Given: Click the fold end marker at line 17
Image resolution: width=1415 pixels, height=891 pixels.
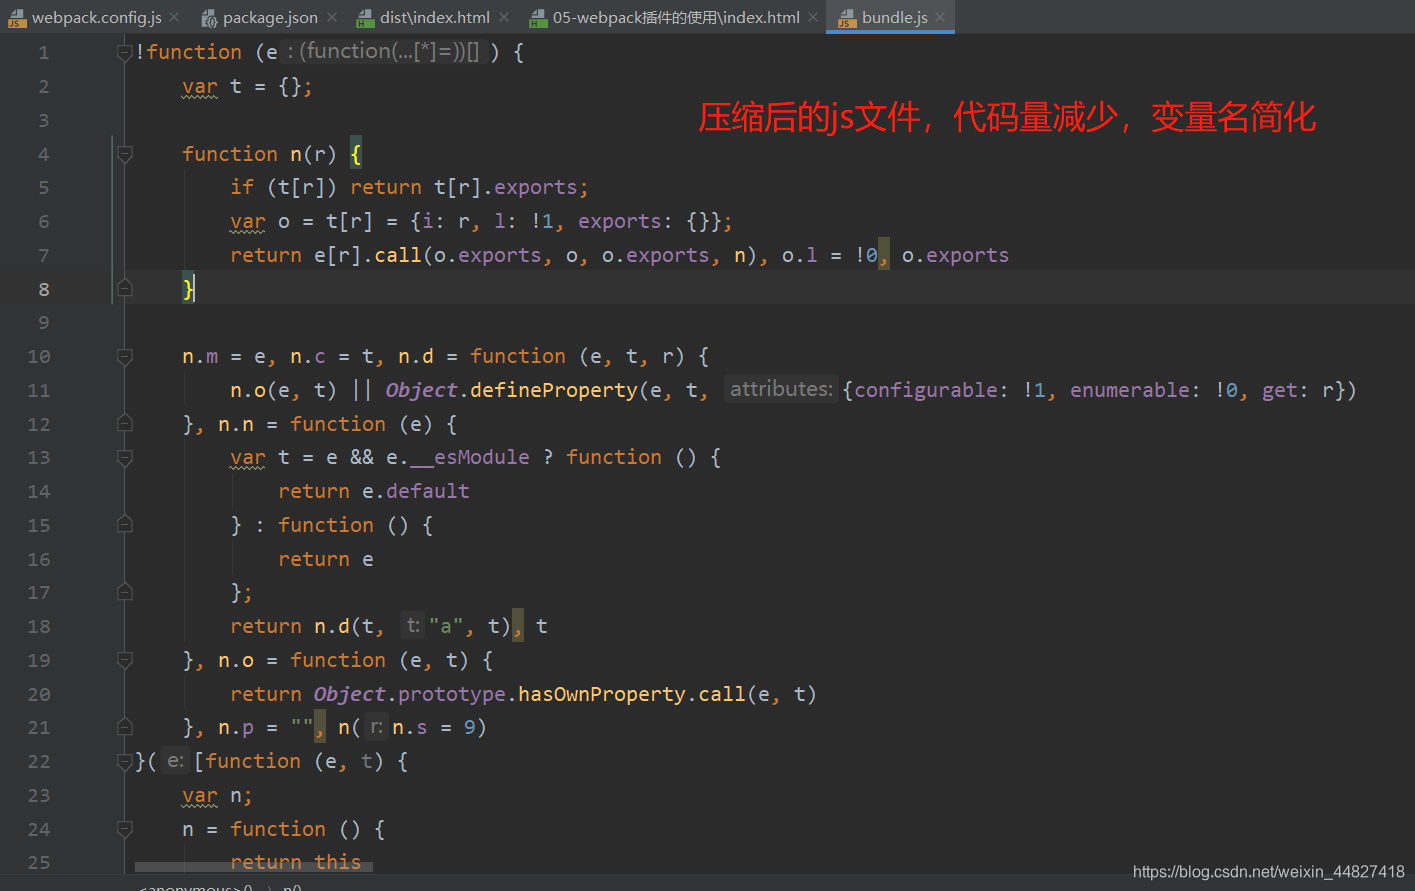Looking at the screenshot, I should (125, 592).
